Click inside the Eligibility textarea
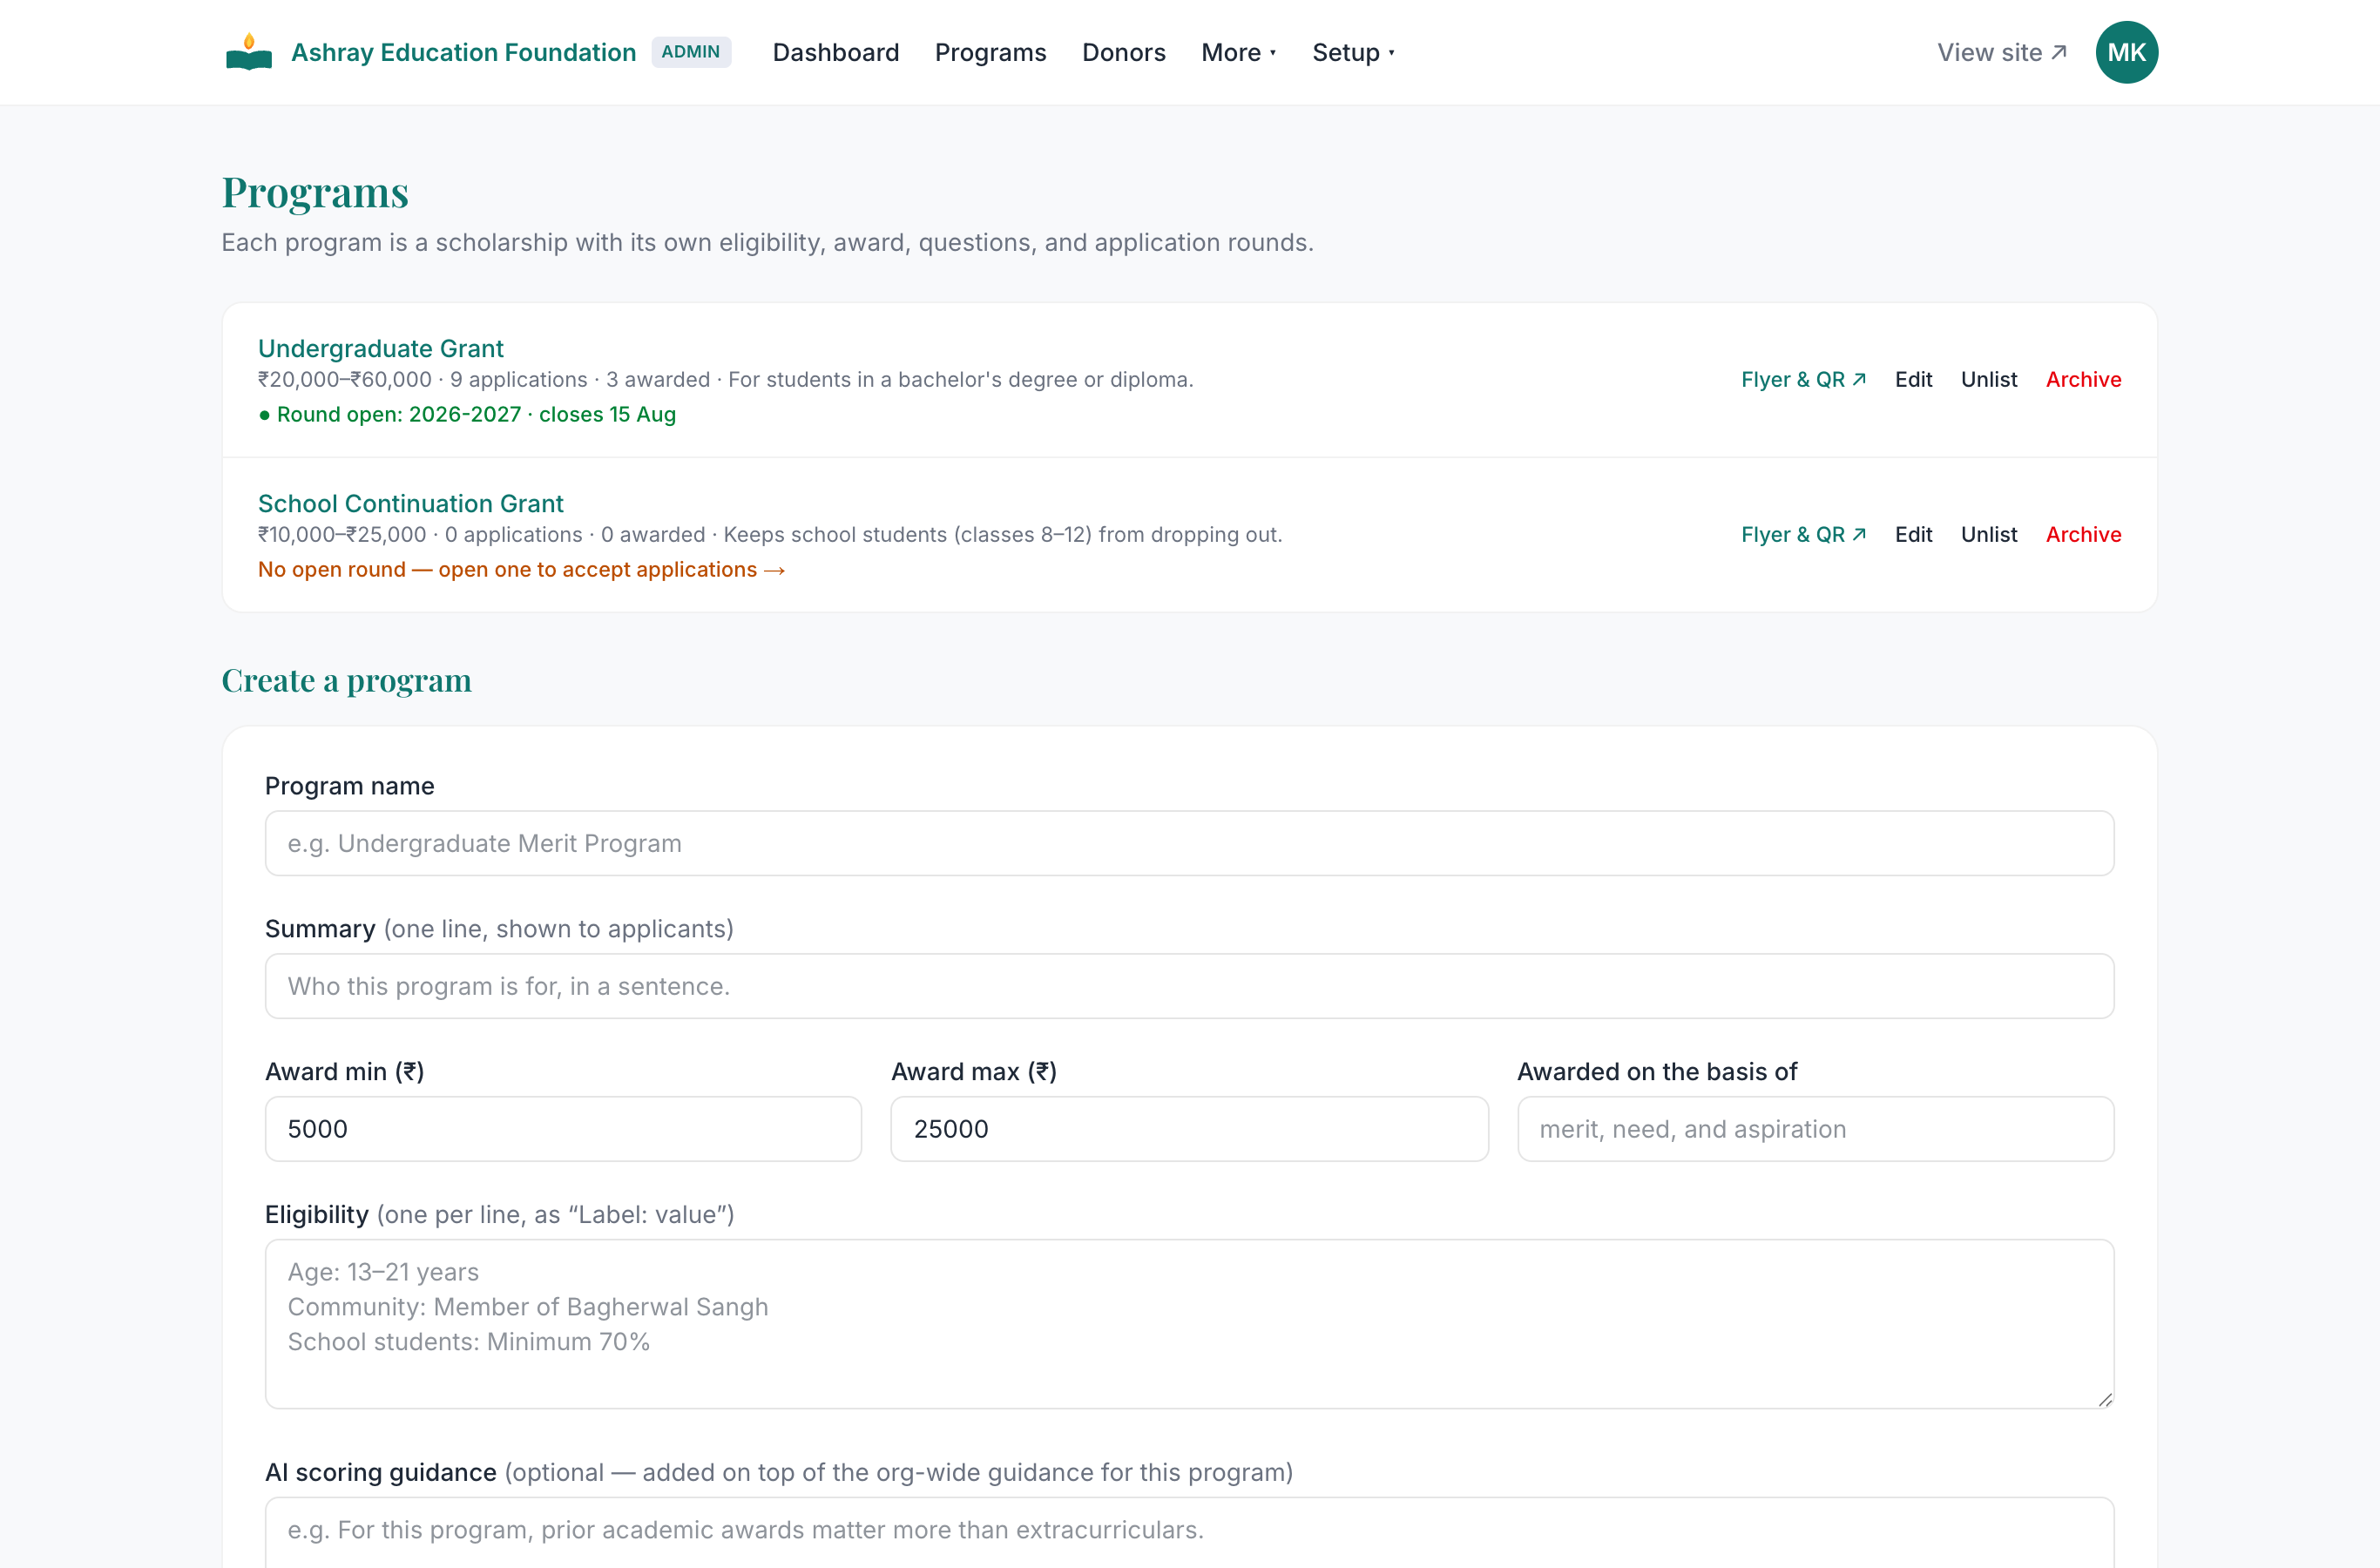The height and width of the screenshot is (1568, 2380). click(x=1189, y=1324)
